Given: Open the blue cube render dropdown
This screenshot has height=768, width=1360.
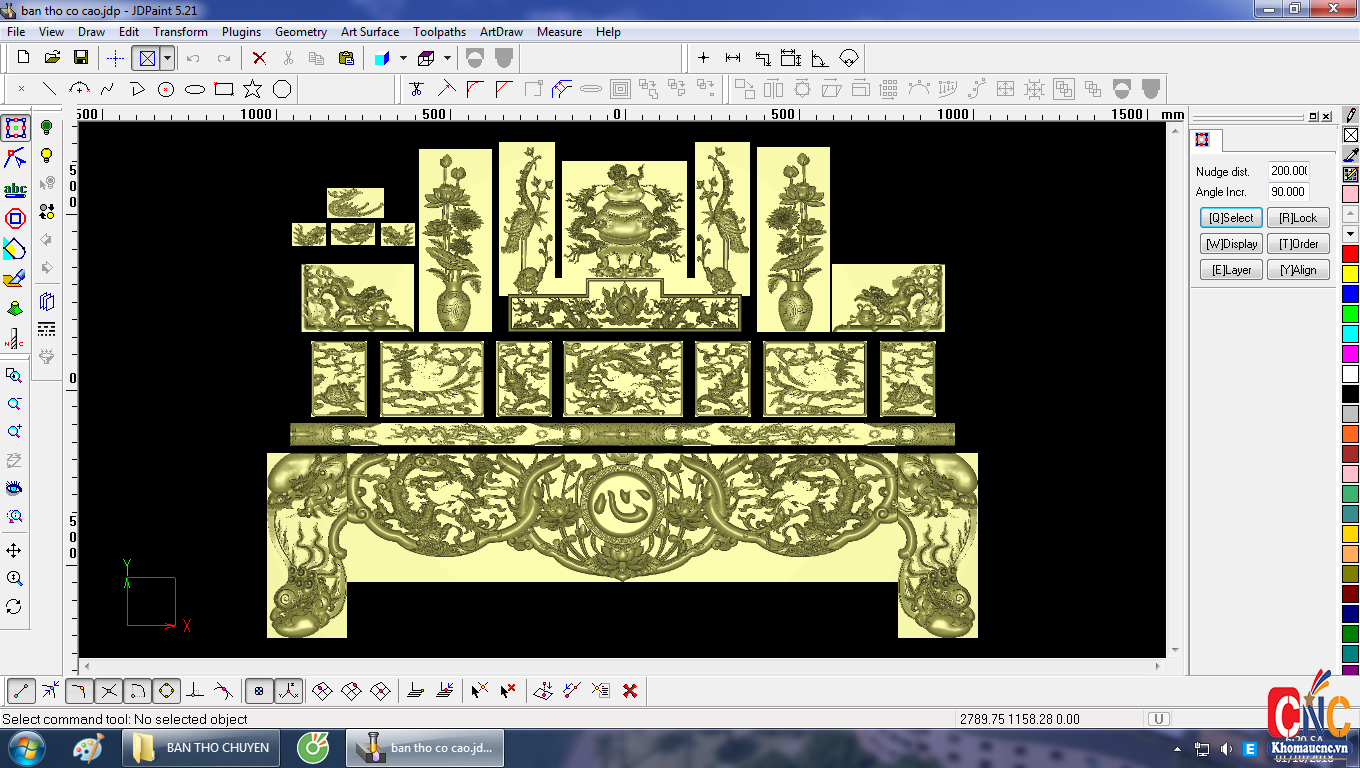Looking at the screenshot, I should pyautogui.click(x=403, y=58).
